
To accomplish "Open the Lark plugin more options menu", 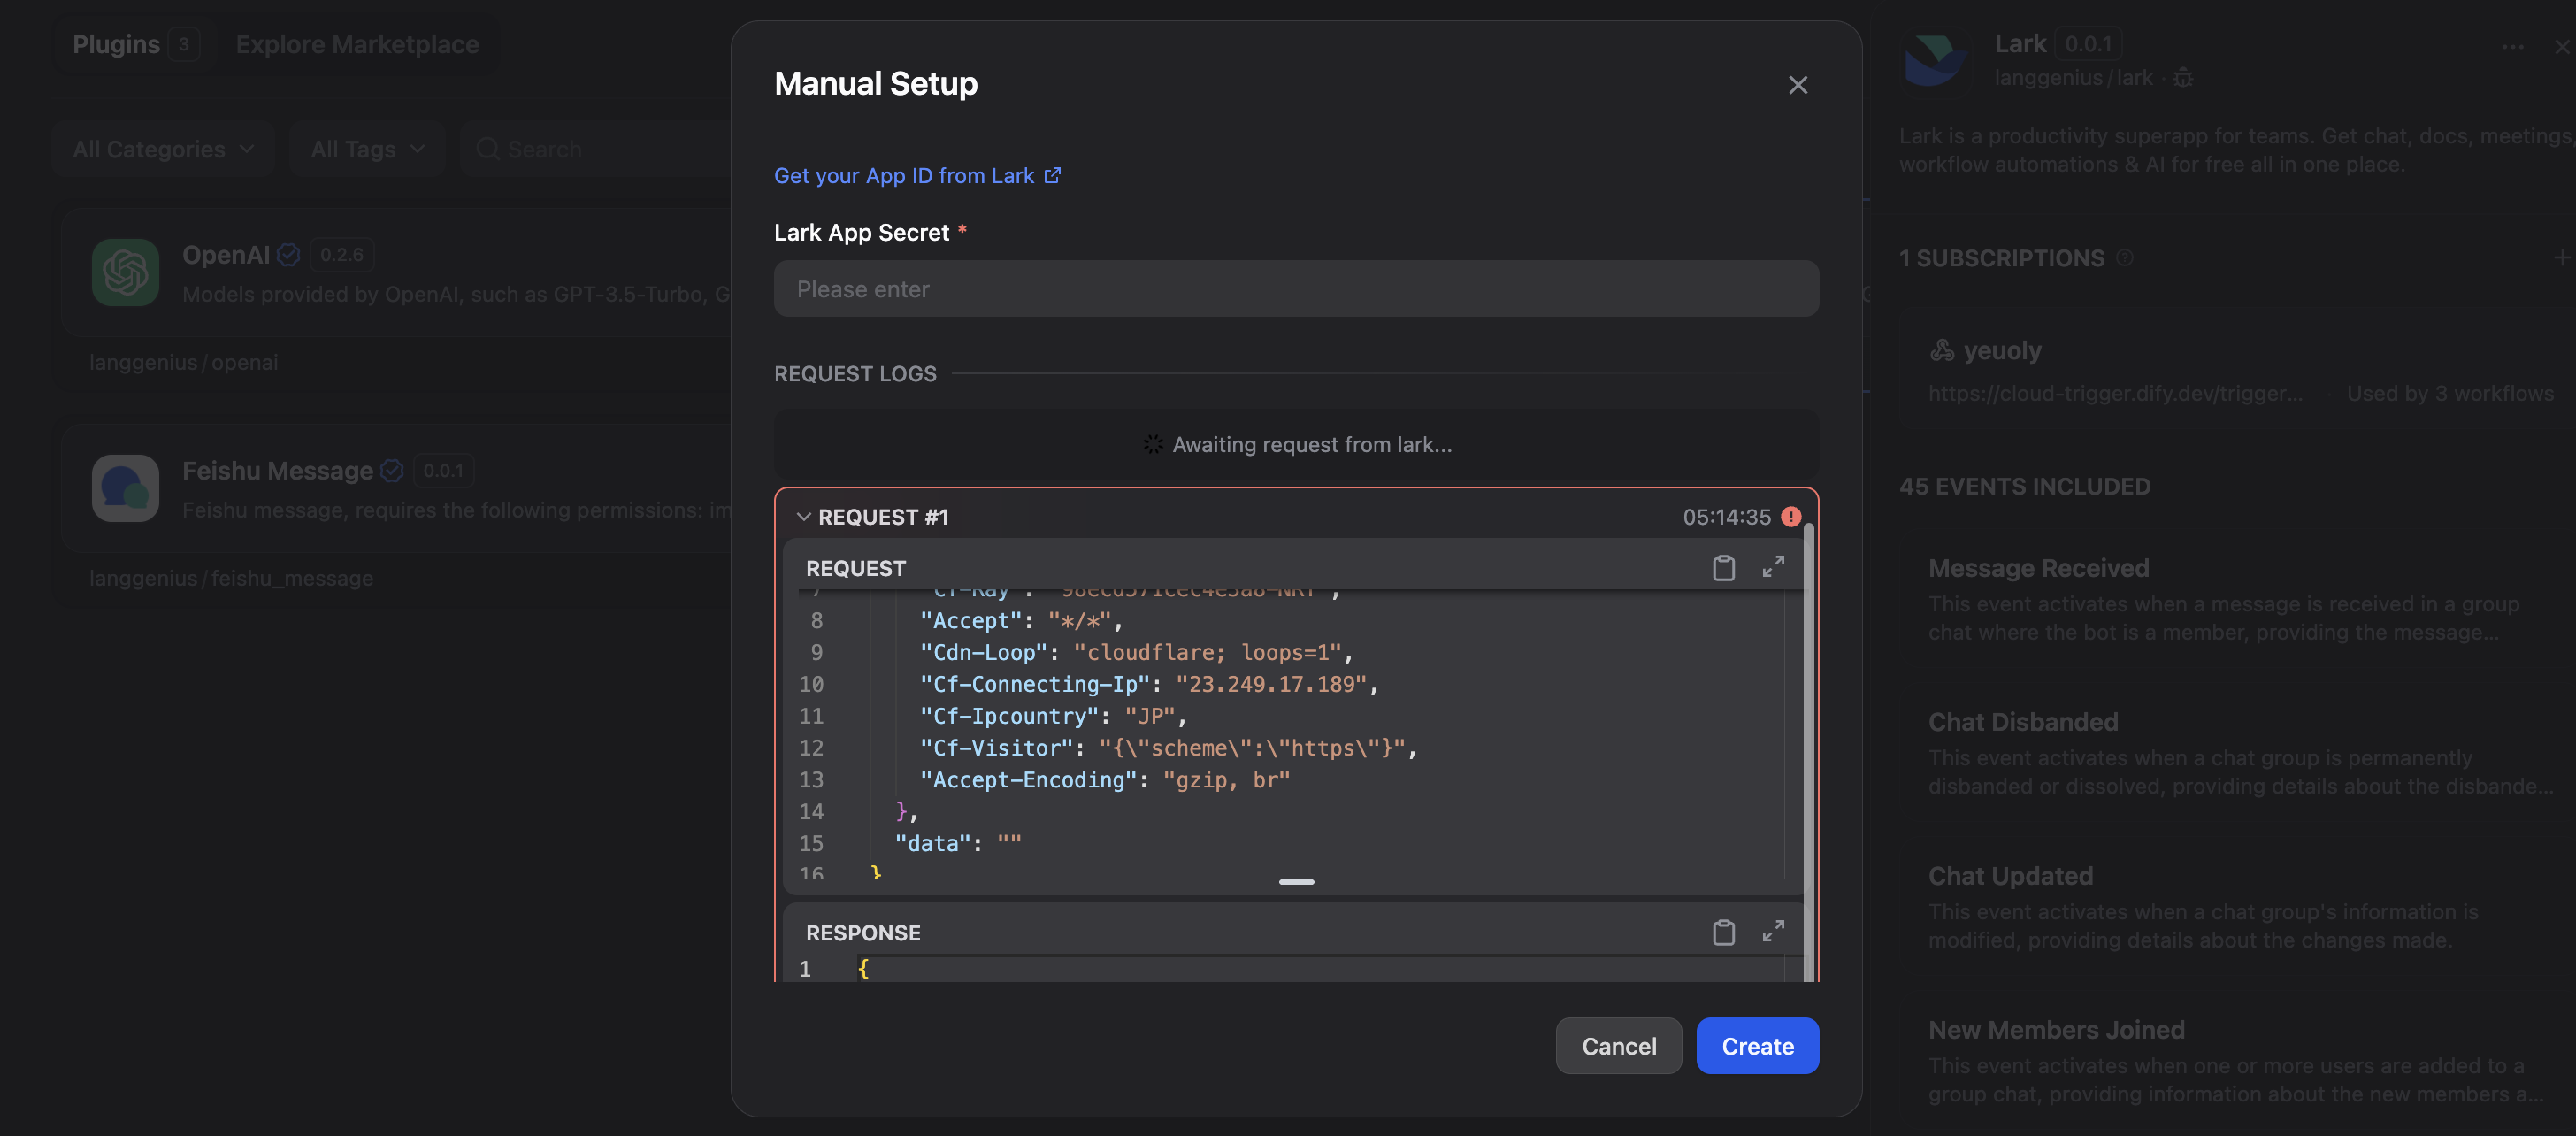I will tap(2512, 47).
